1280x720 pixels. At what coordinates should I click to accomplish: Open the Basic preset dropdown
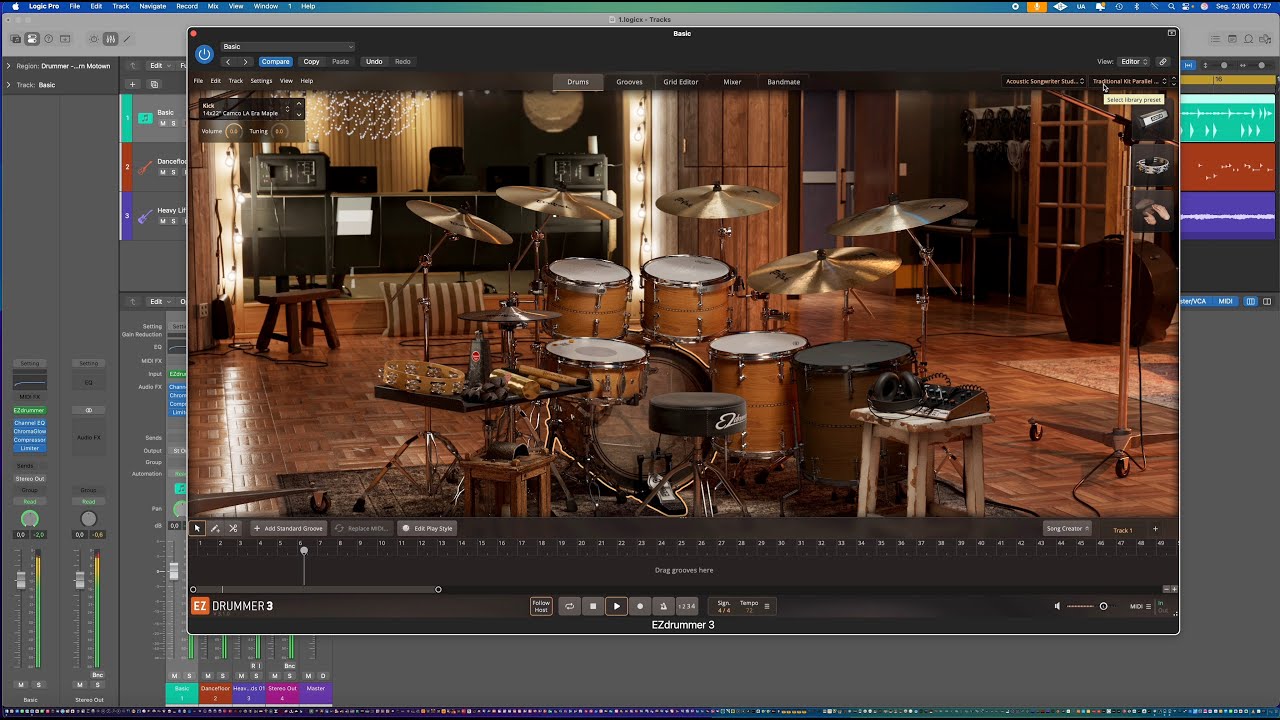coord(288,46)
